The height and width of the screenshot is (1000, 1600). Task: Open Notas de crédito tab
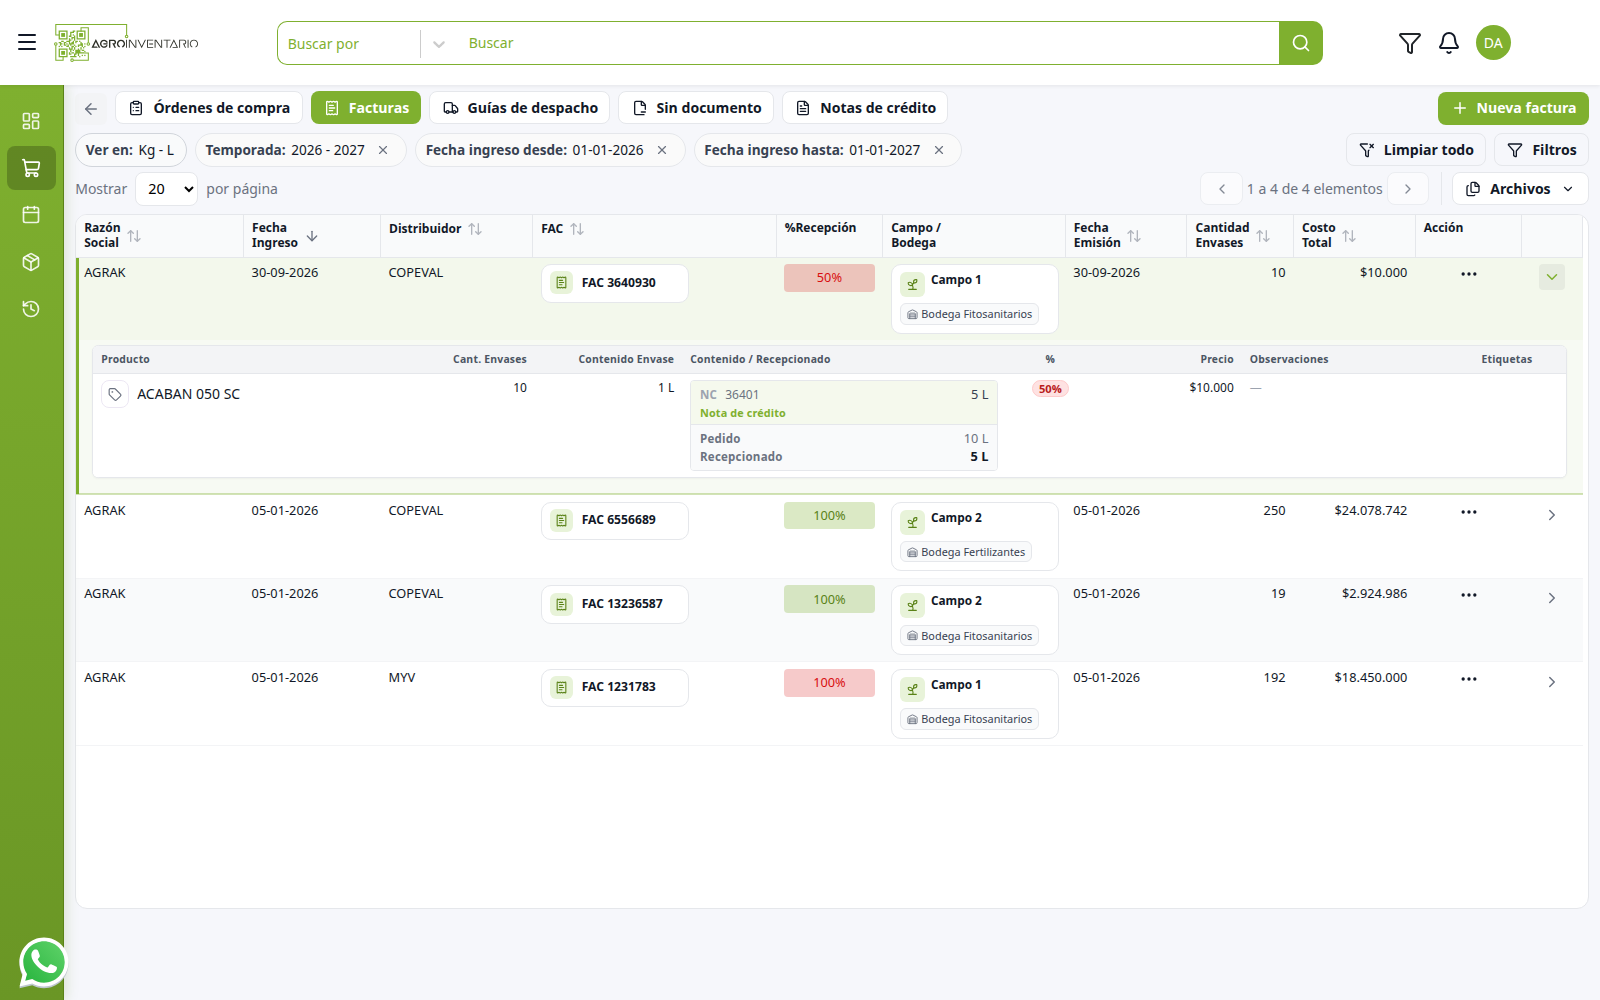(866, 108)
